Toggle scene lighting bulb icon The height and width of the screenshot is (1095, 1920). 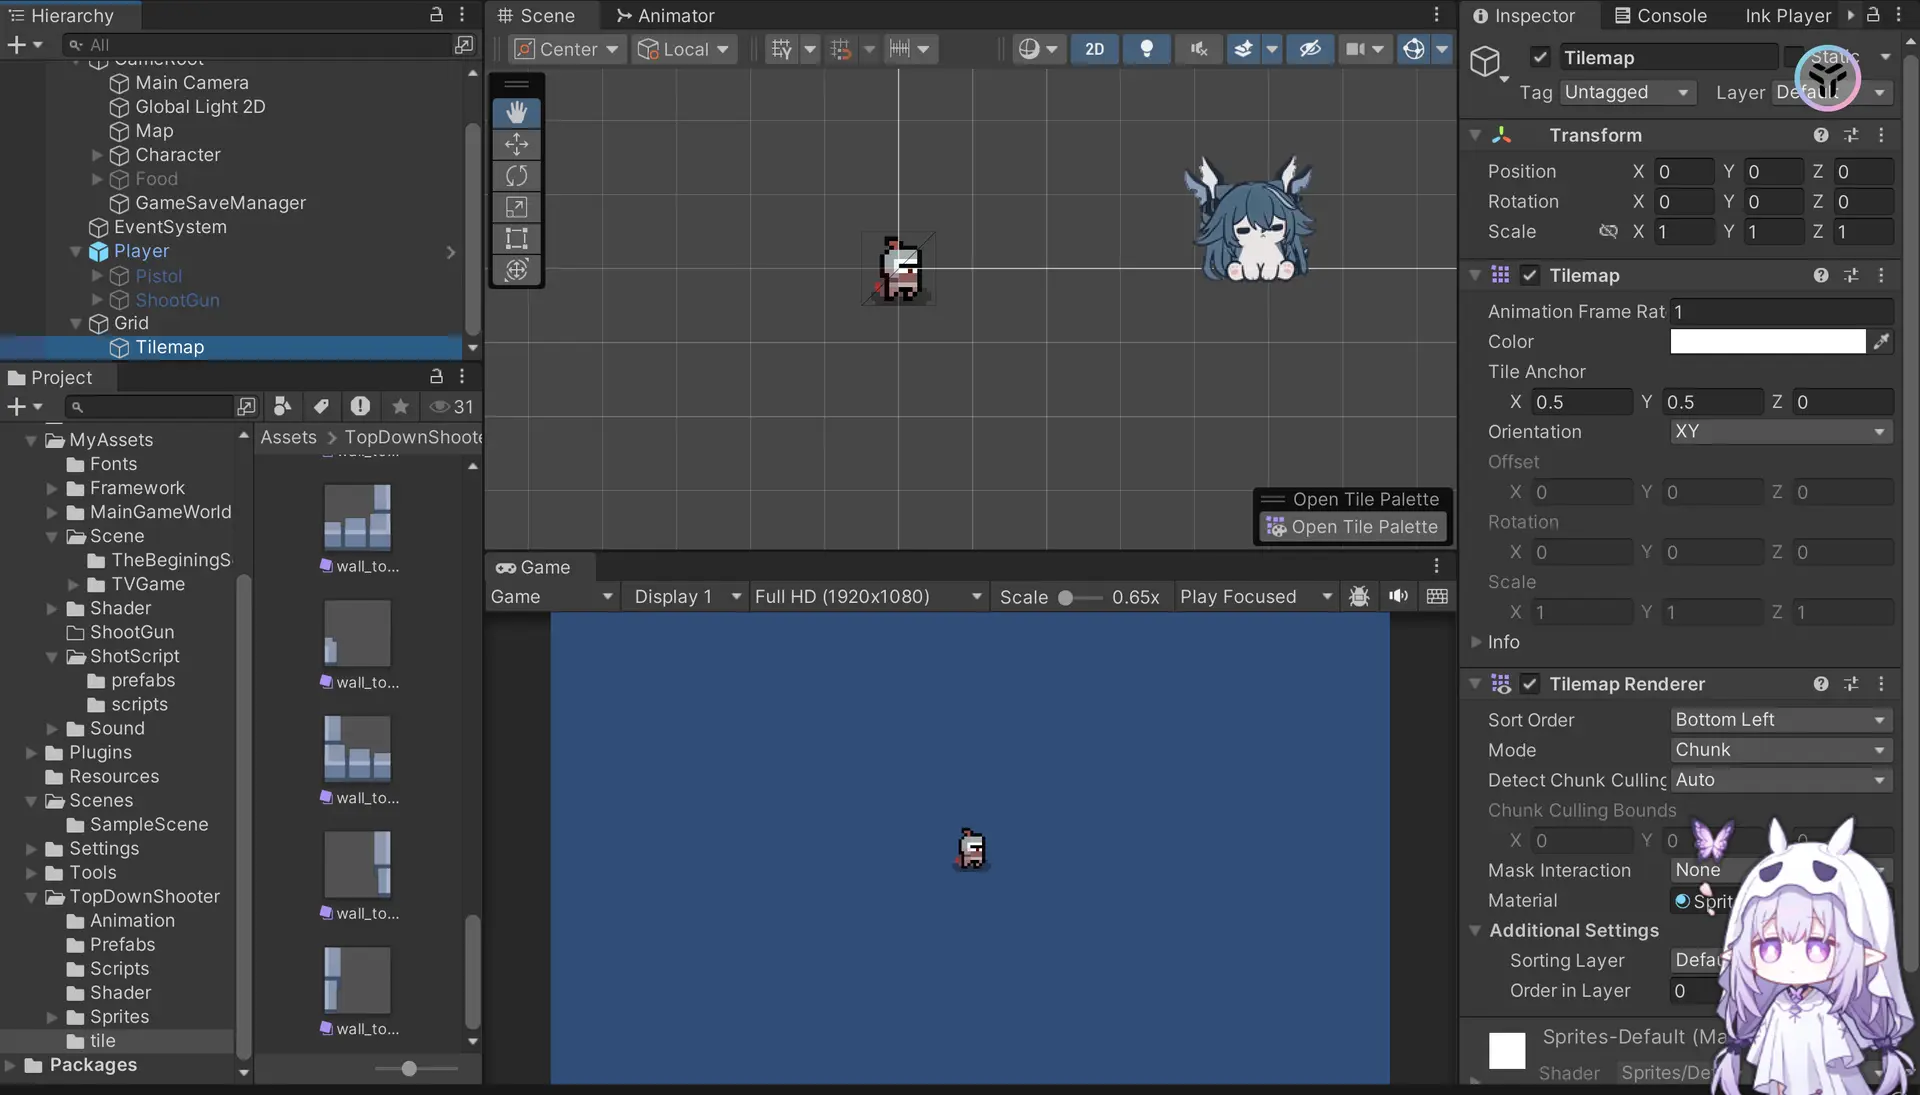(1147, 49)
